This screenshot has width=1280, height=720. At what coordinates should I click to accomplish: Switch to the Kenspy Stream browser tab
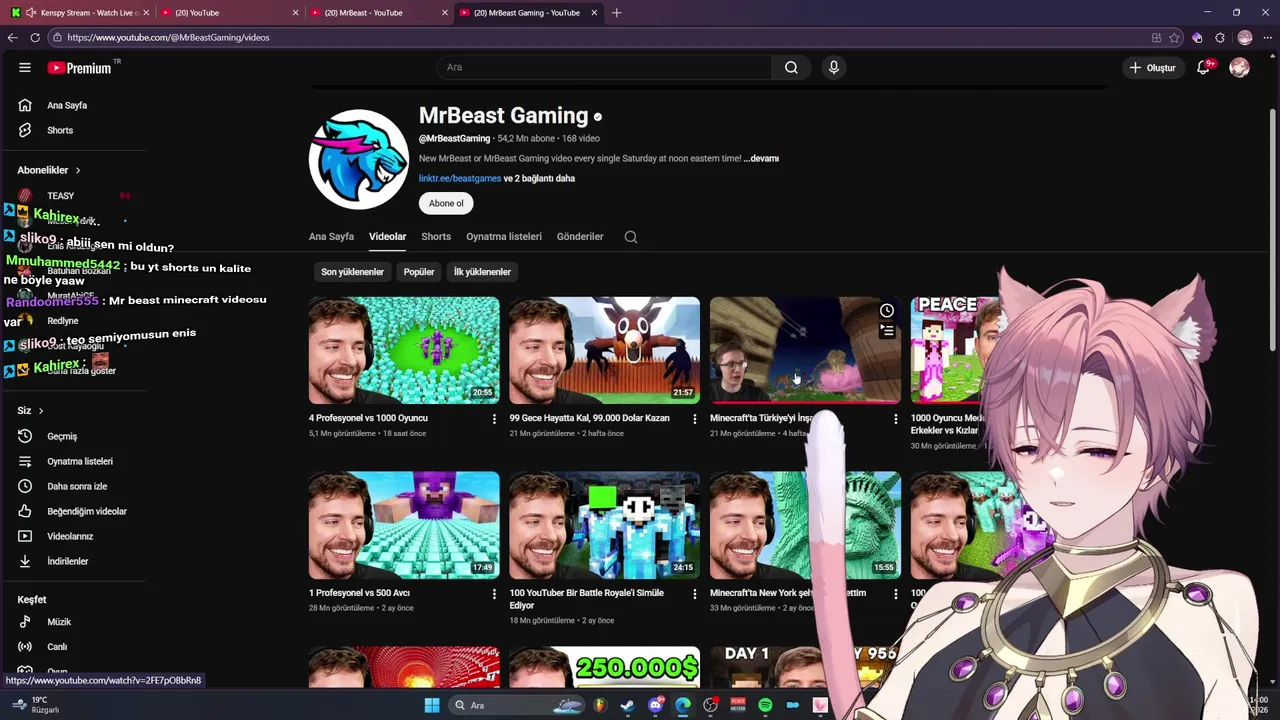[80, 13]
